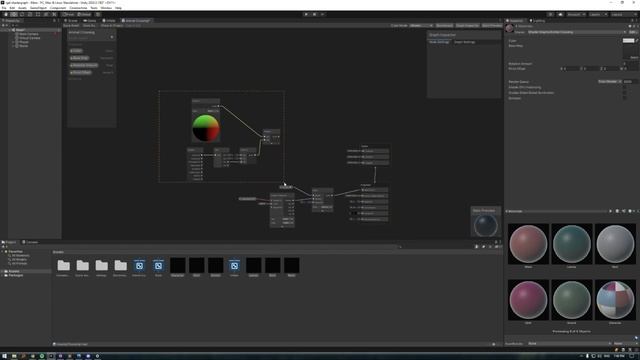Toggle Global handle rotation mode
The height and width of the screenshot is (360, 640).
(84, 14)
